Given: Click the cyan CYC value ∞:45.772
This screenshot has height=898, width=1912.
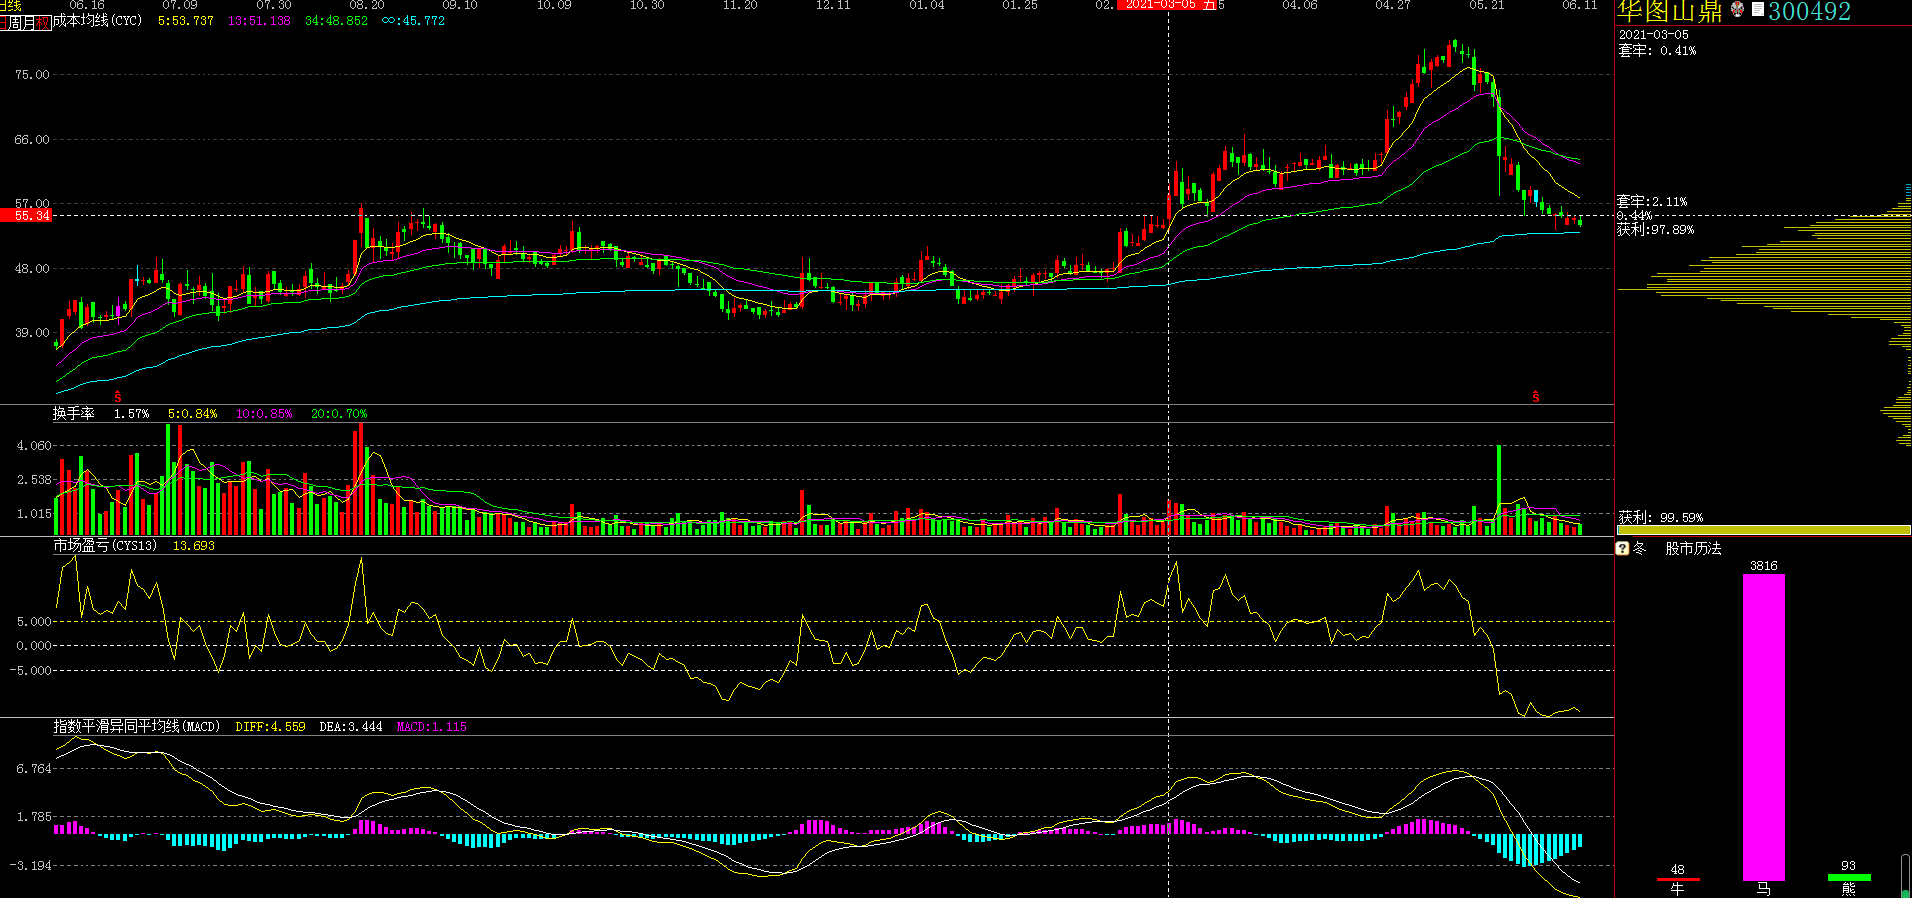Looking at the screenshot, I should pyautogui.click(x=413, y=20).
